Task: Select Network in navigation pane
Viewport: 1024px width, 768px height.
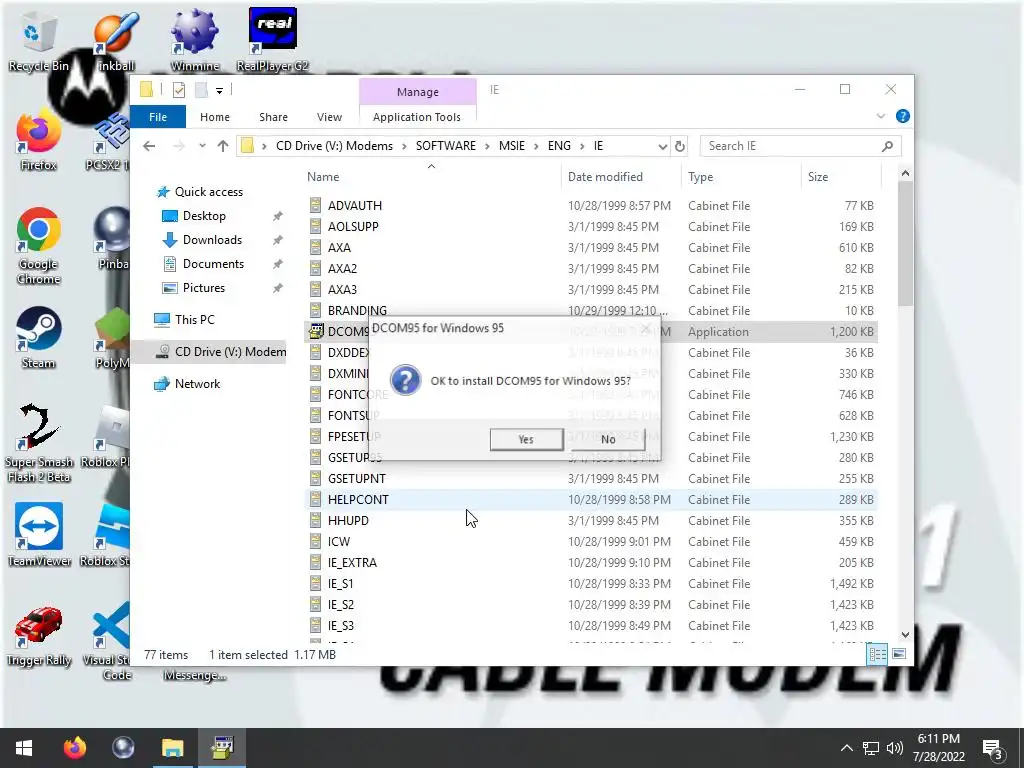Action: [x=197, y=384]
